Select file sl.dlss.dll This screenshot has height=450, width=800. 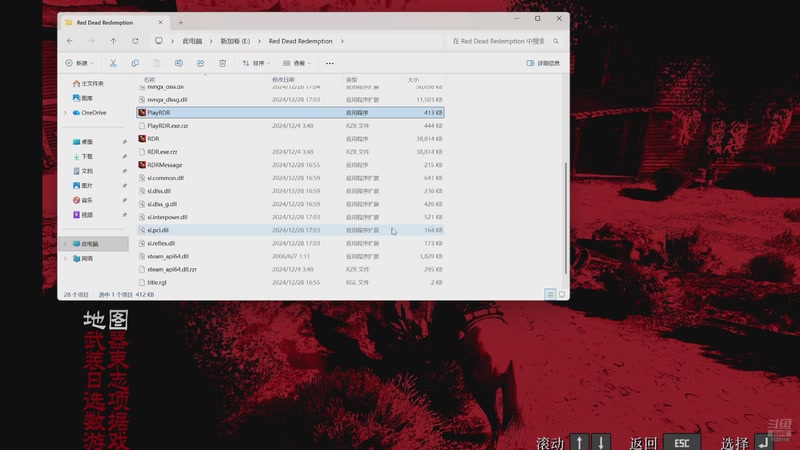[290, 191]
